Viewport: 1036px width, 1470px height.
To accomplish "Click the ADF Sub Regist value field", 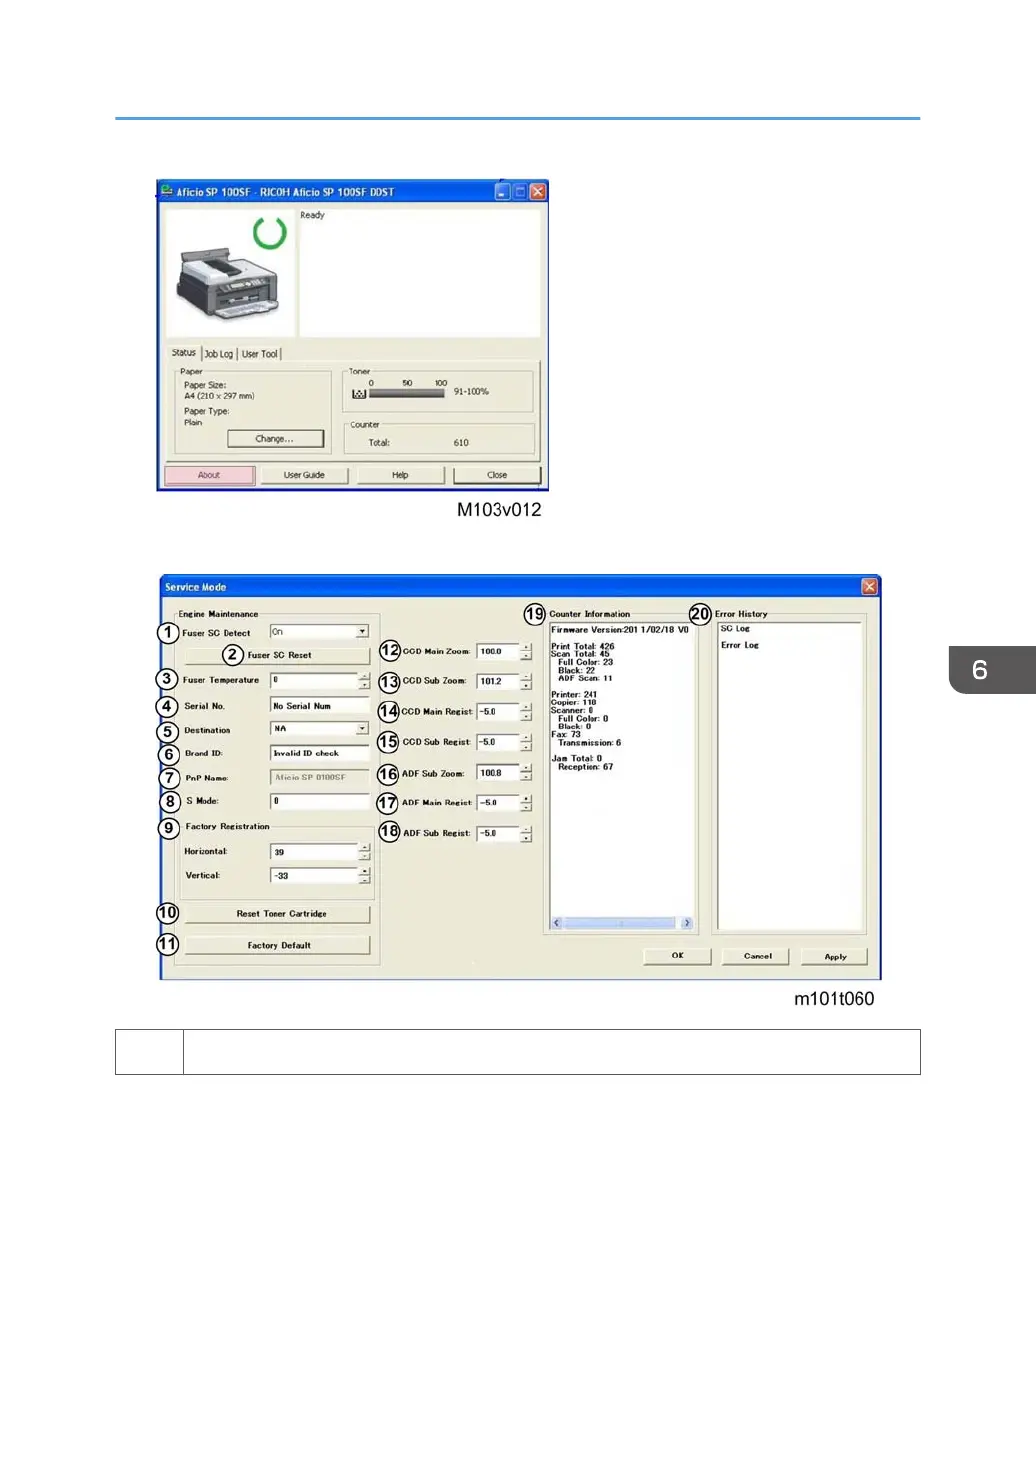I will 498,833.
